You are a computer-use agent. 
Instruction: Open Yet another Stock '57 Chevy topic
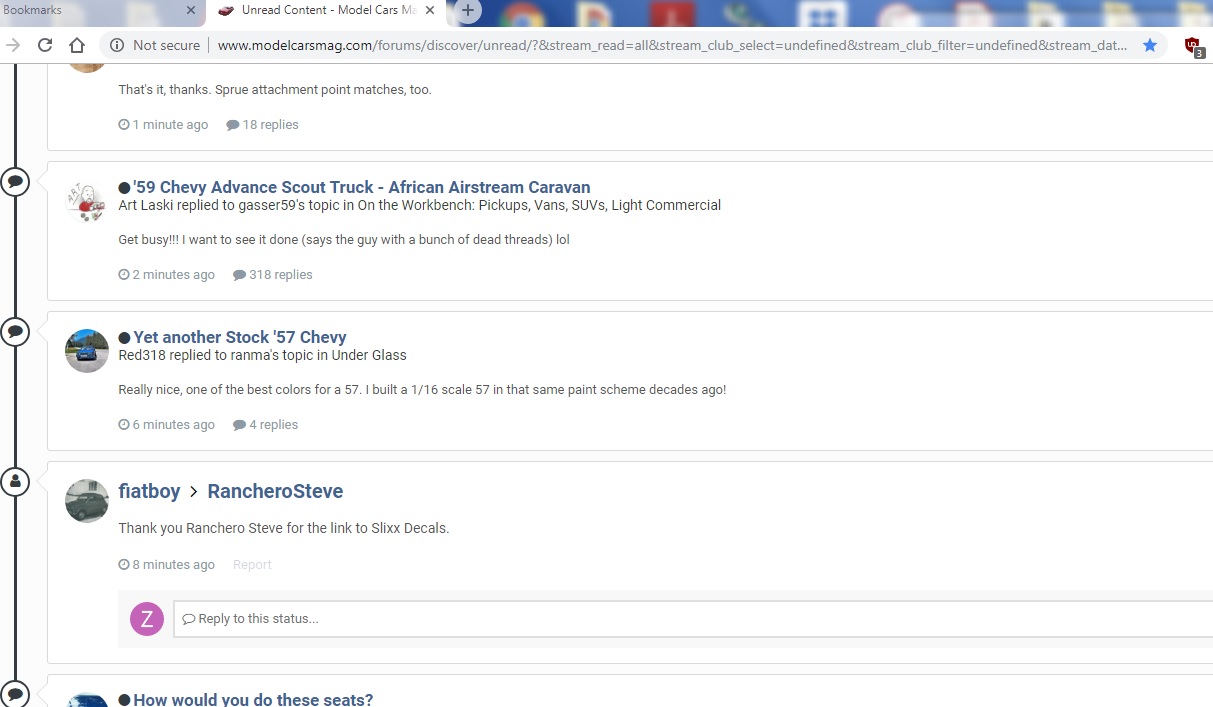pos(240,337)
